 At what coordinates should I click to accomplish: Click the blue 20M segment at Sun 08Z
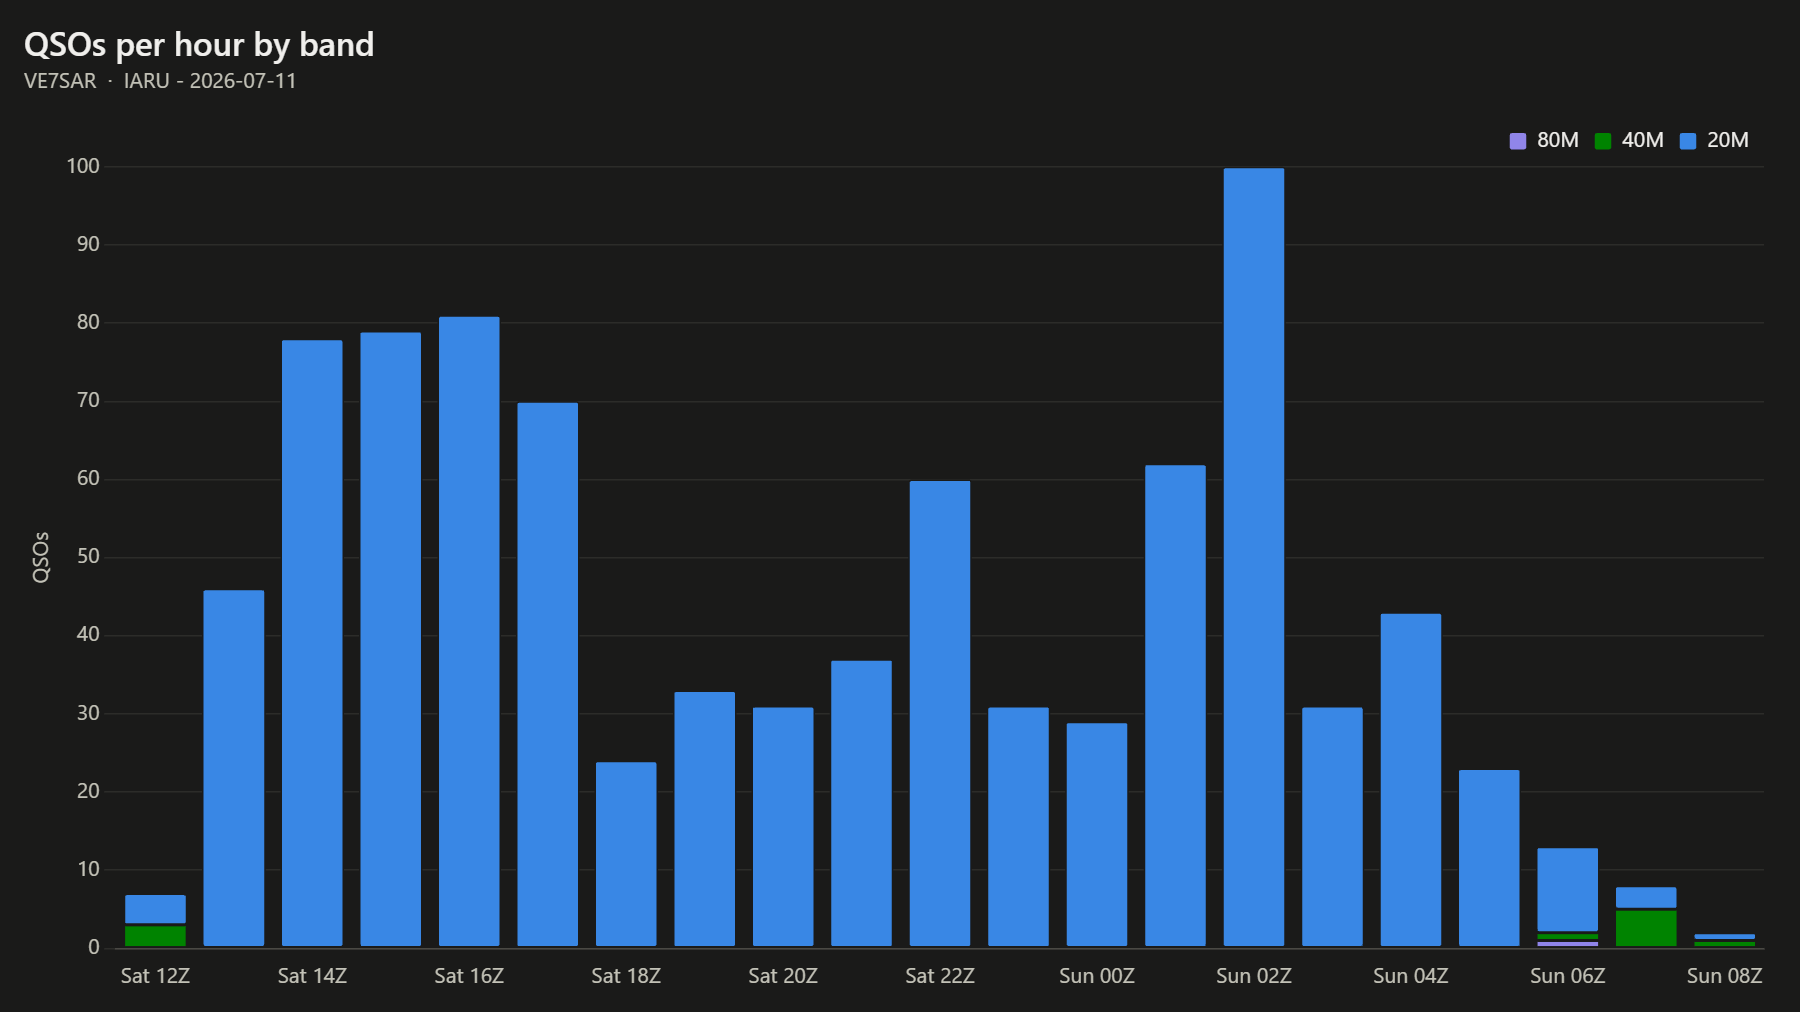click(x=1725, y=937)
